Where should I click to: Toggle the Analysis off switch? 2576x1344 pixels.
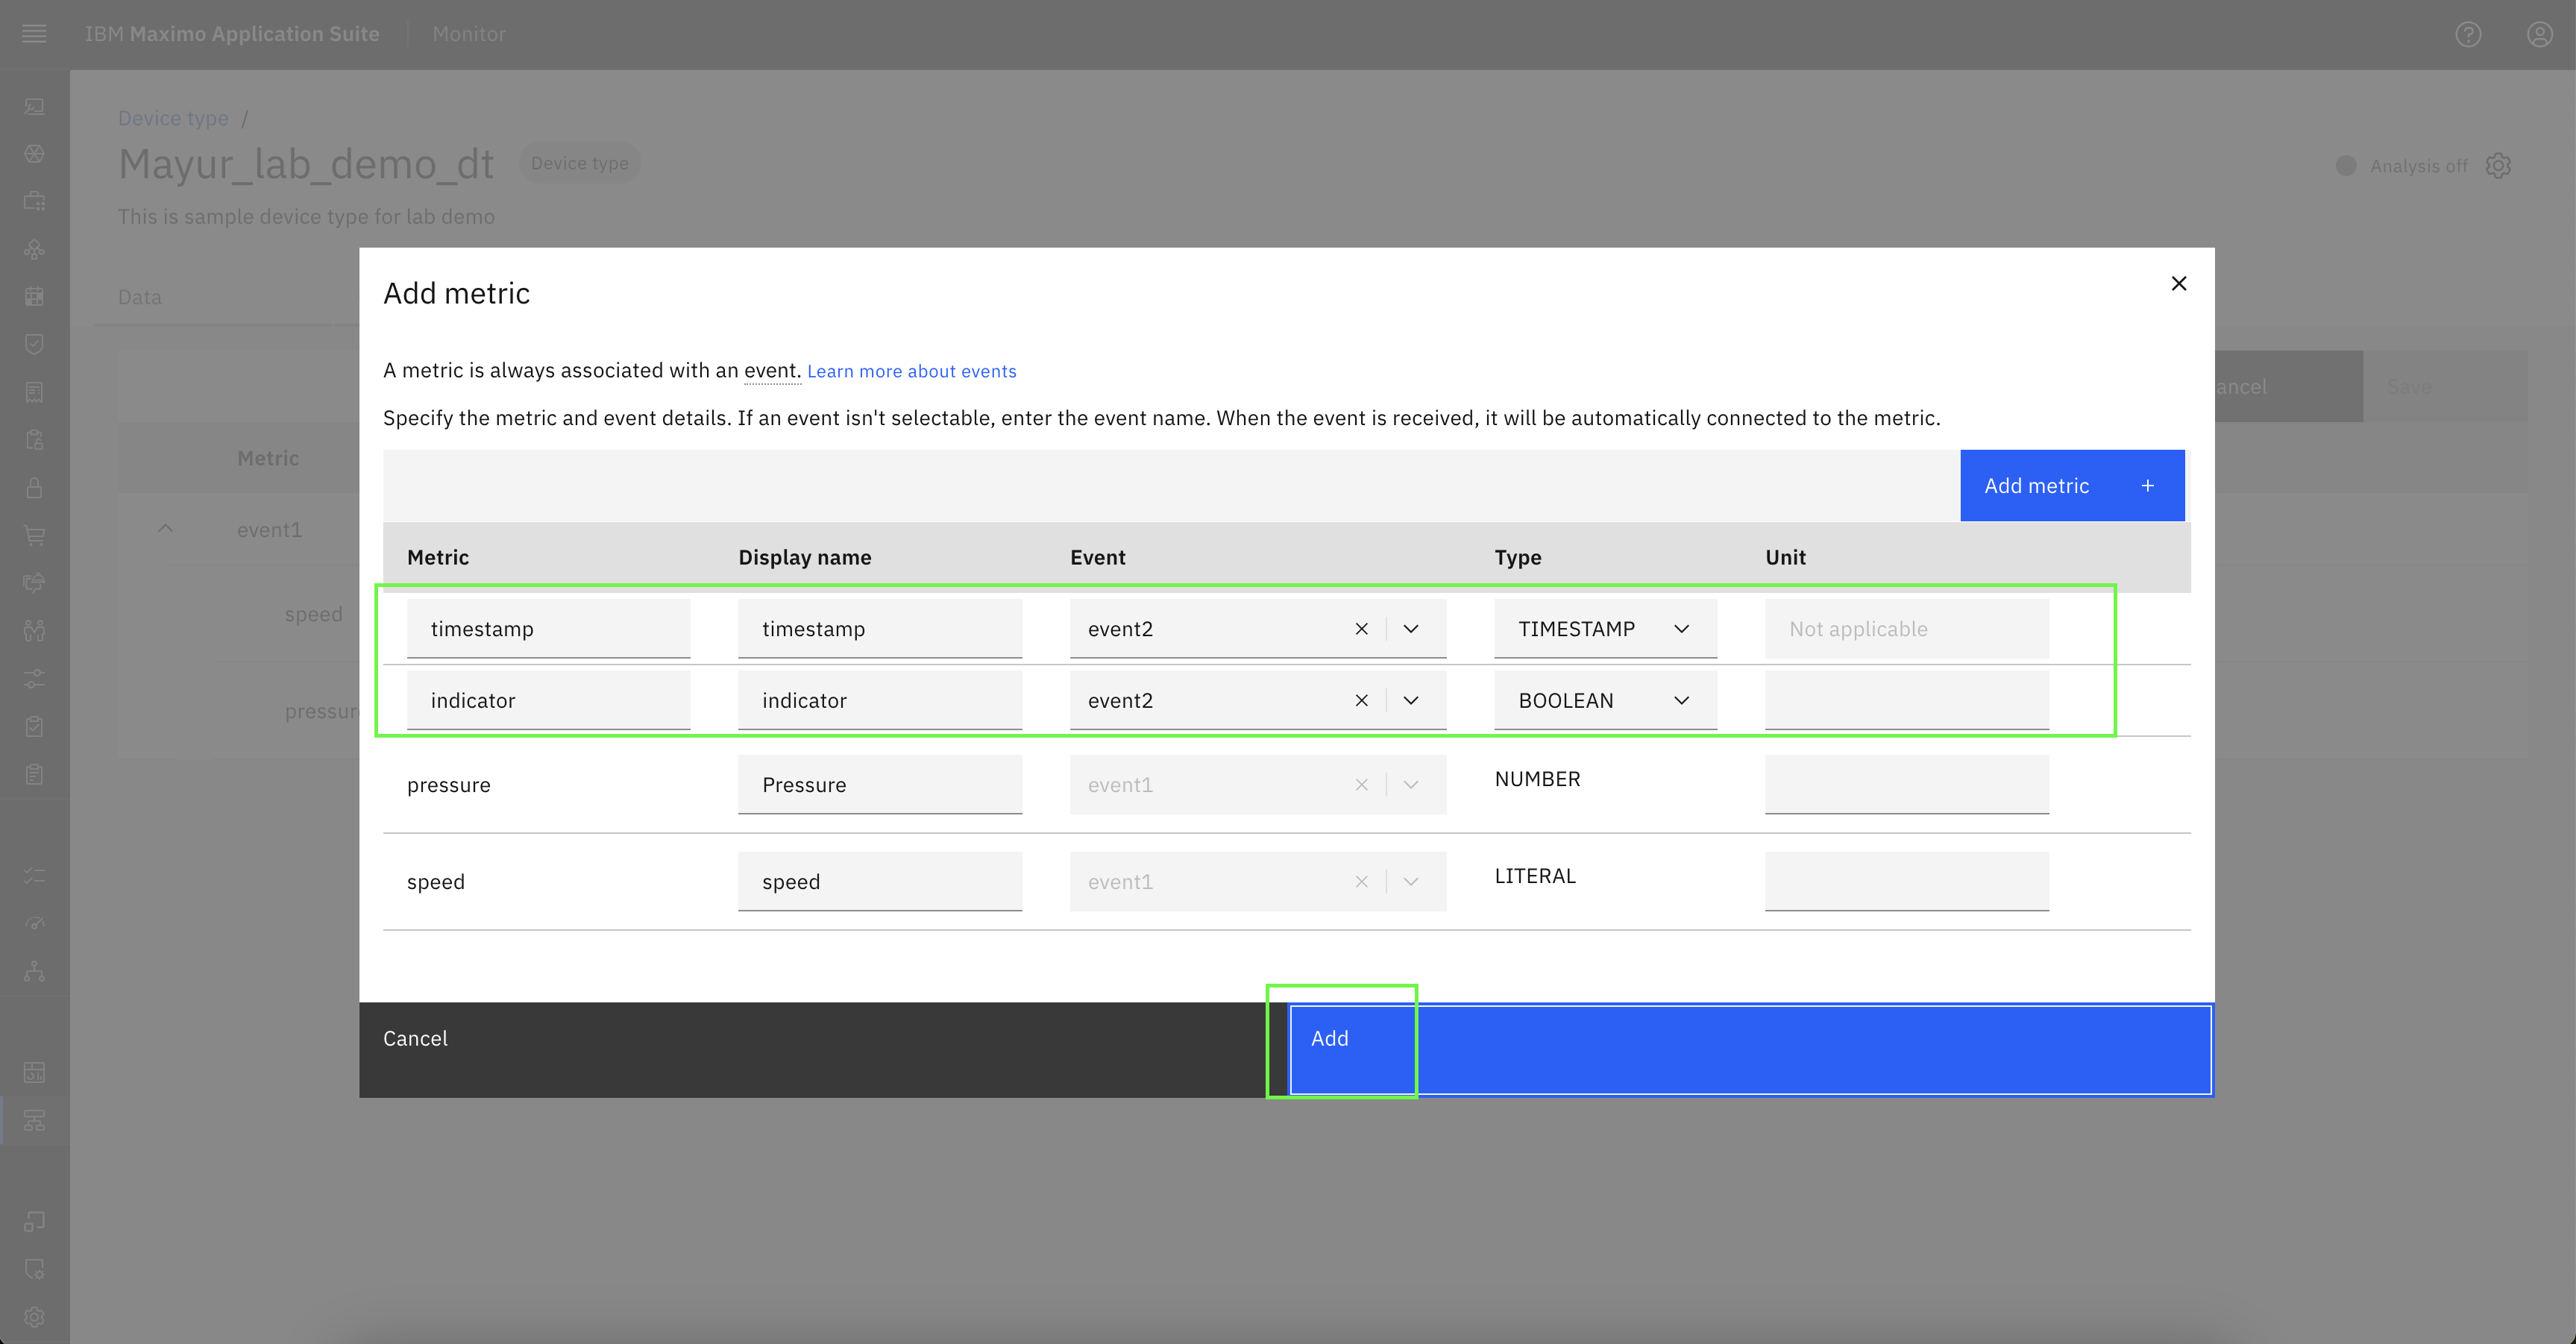click(x=2346, y=166)
